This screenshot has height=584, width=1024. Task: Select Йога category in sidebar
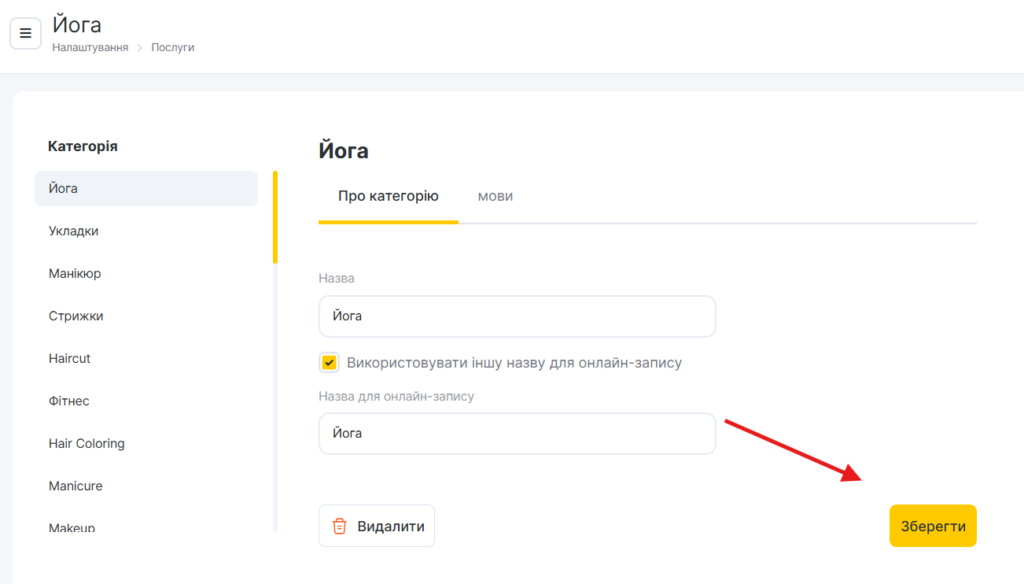coord(146,188)
